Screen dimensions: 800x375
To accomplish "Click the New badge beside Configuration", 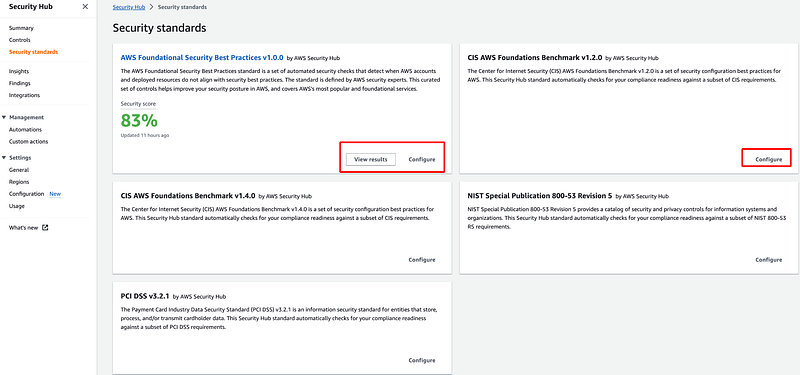I will (x=55, y=194).
